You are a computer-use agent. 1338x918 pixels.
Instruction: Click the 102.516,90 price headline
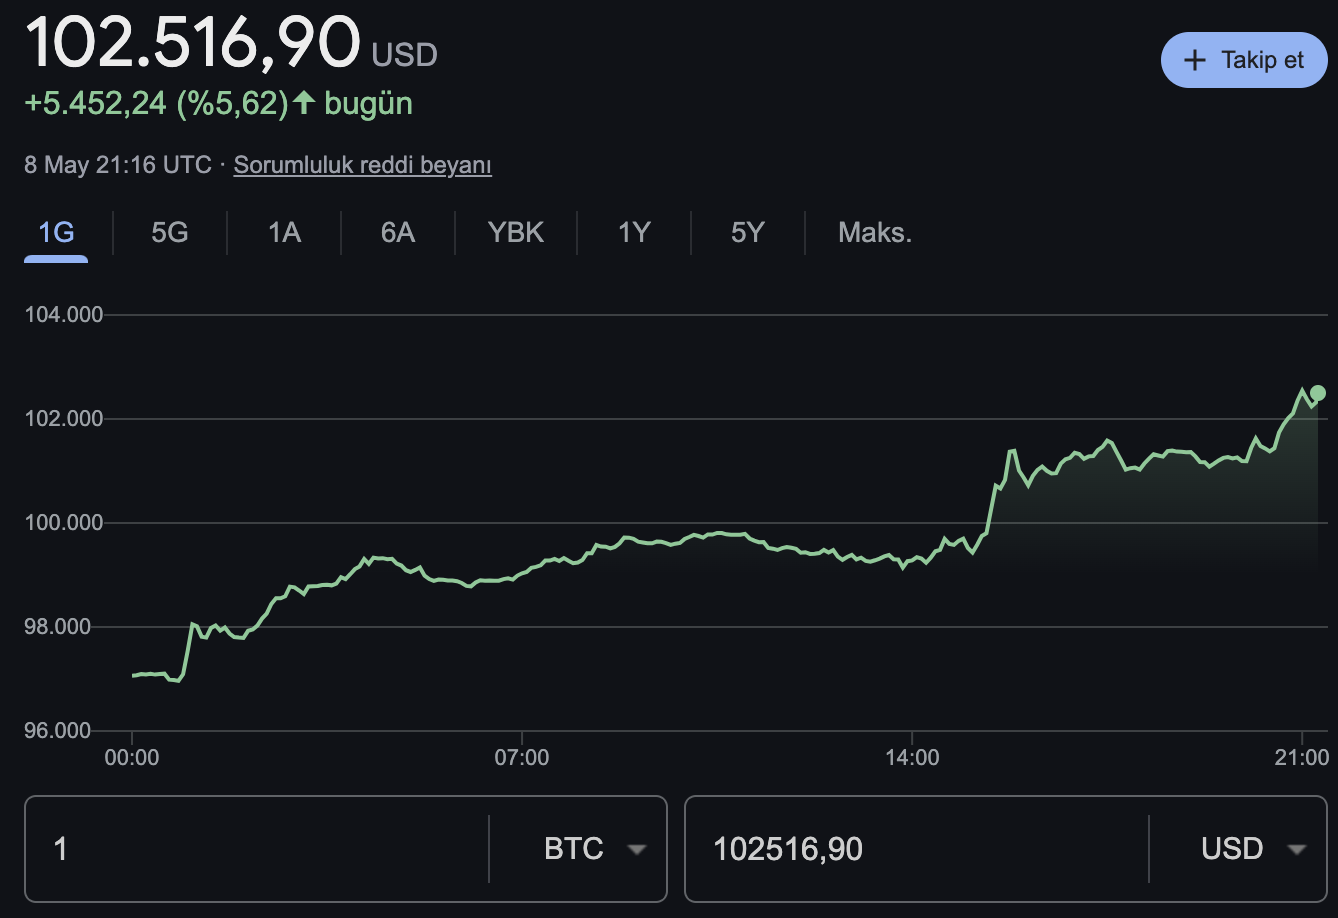(192, 42)
